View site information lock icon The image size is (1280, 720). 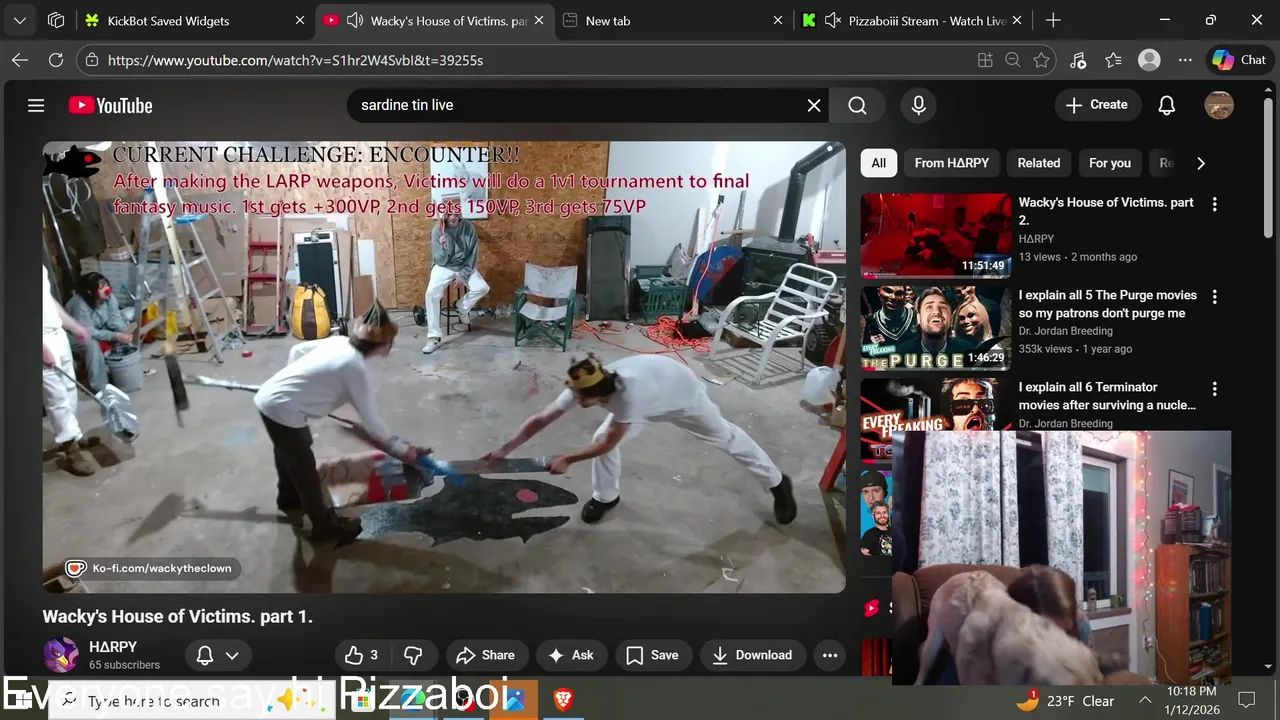pos(92,60)
